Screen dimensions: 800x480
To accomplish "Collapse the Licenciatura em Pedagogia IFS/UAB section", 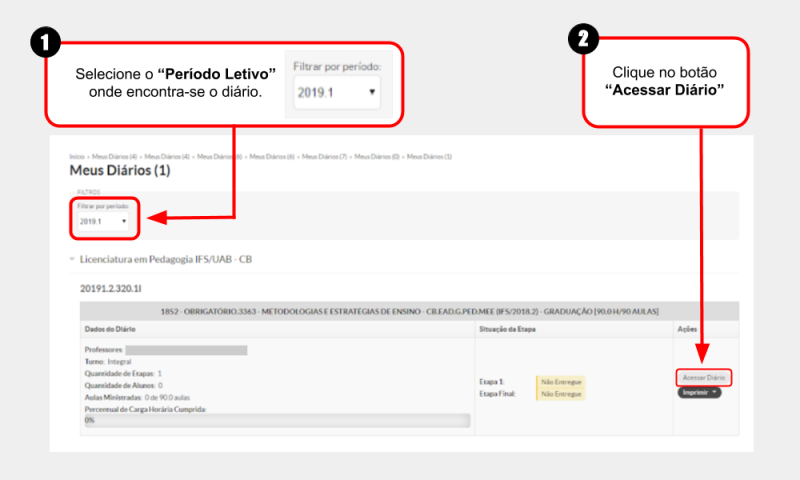I will (72, 259).
